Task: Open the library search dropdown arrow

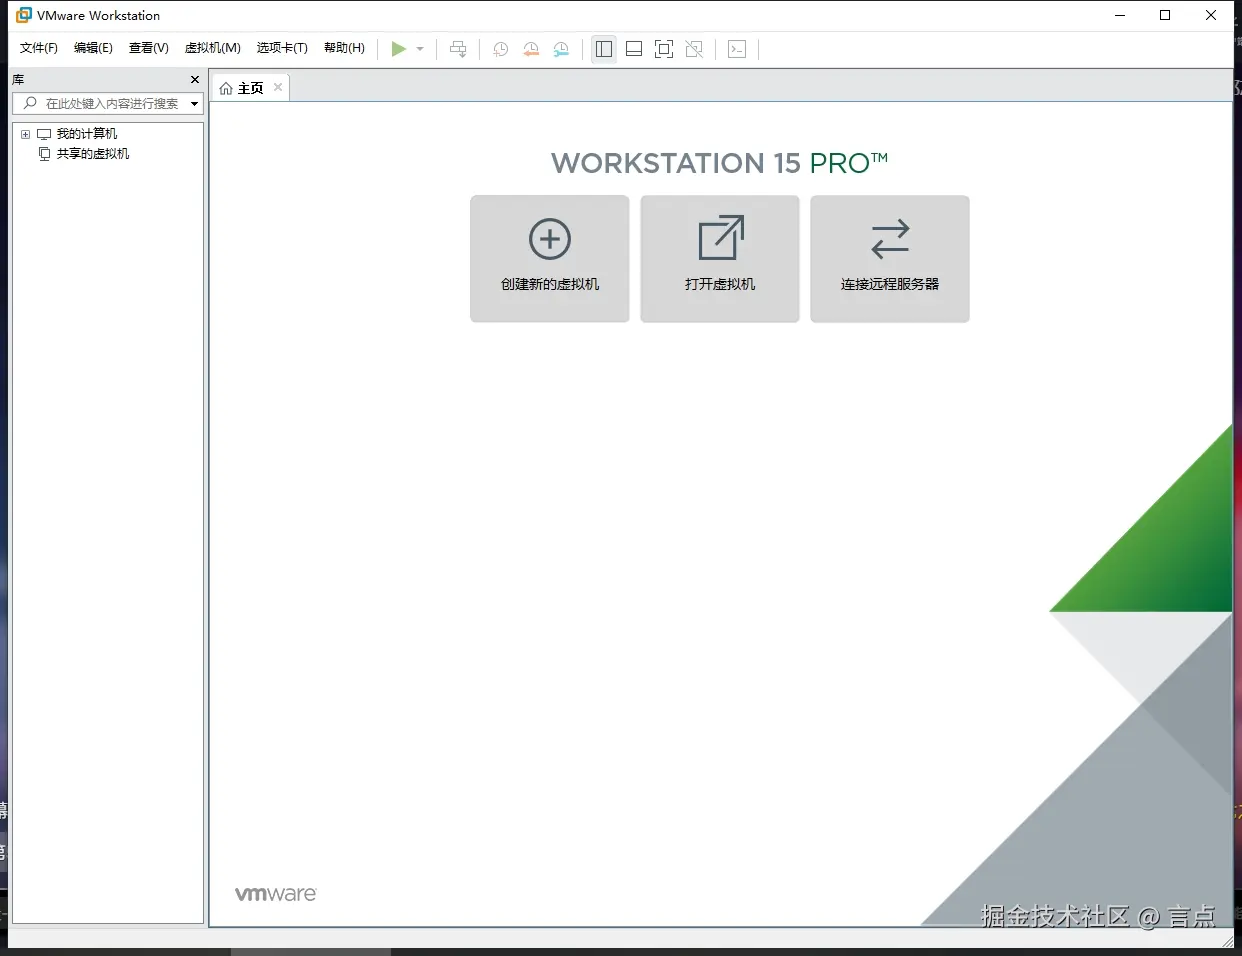Action: click(194, 104)
